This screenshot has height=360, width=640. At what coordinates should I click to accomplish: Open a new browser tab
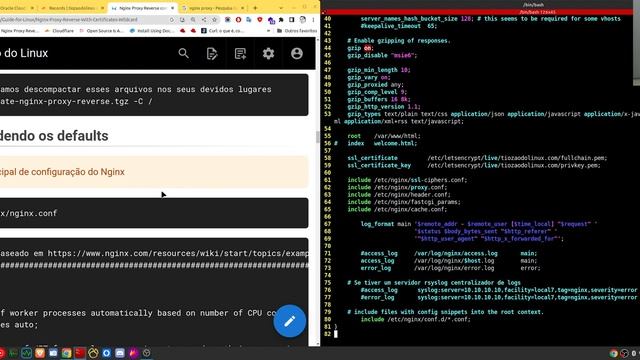click(255, 8)
